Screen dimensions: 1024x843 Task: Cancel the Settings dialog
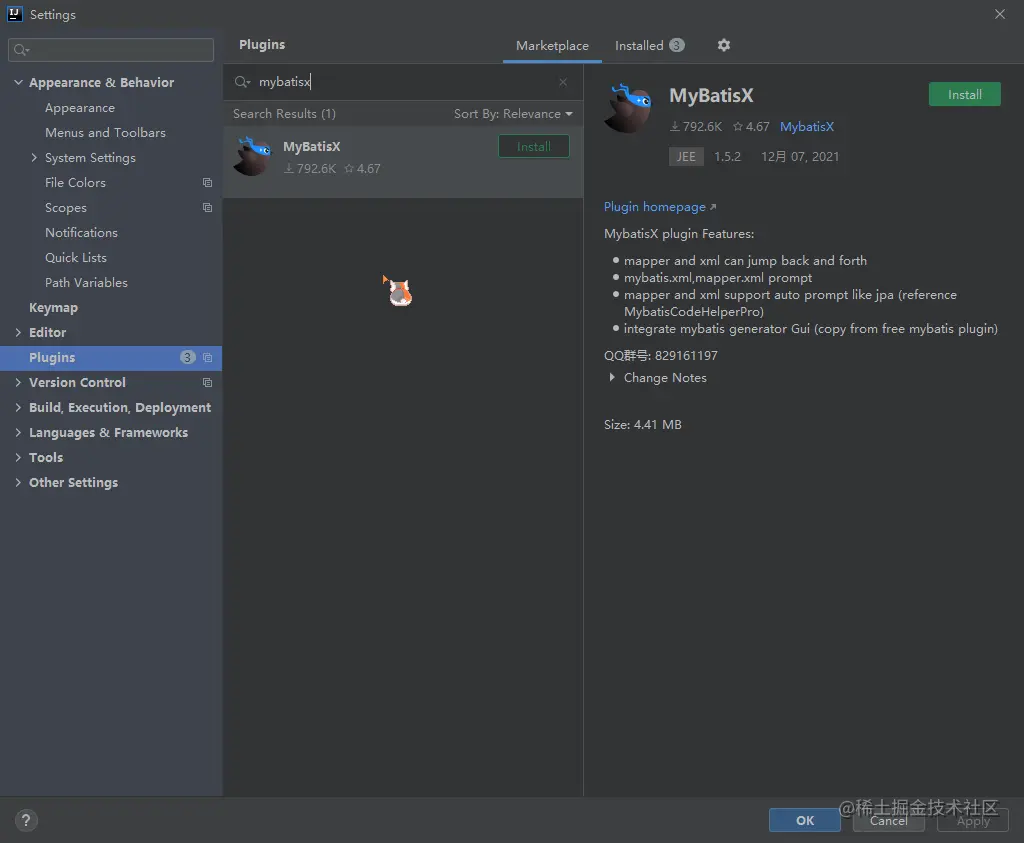(889, 820)
